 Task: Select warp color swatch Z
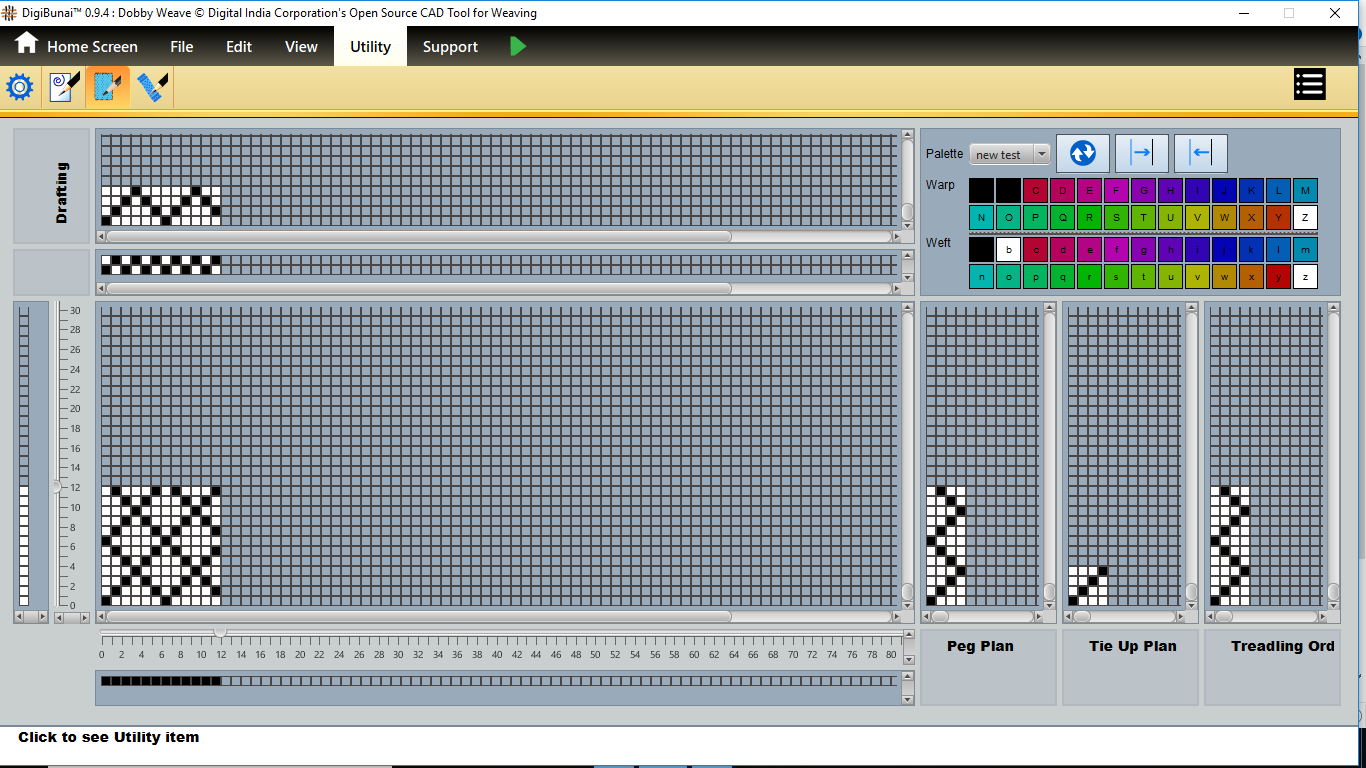pyautogui.click(x=1305, y=217)
